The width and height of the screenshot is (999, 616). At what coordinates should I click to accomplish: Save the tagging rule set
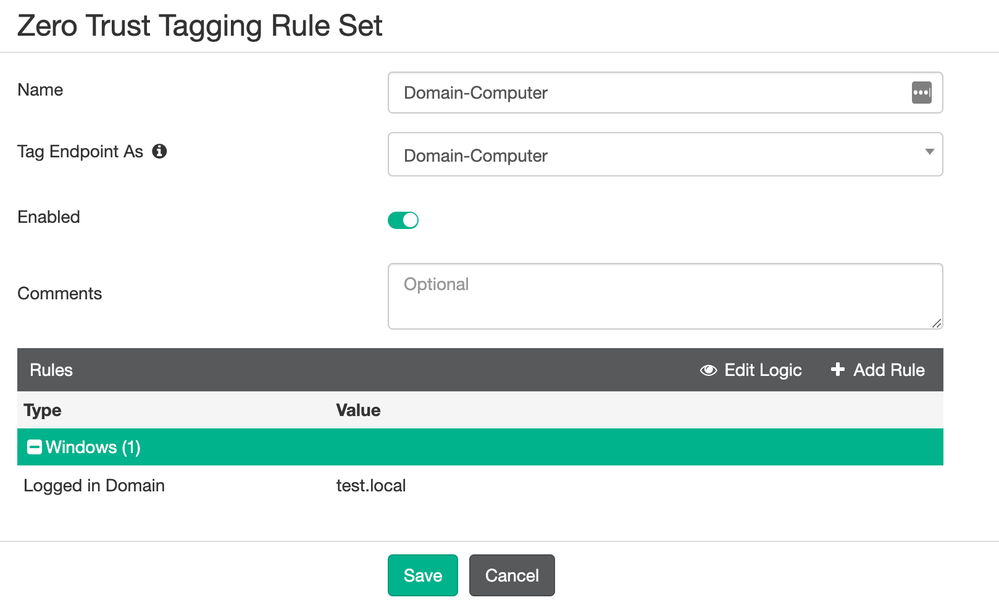point(422,575)
